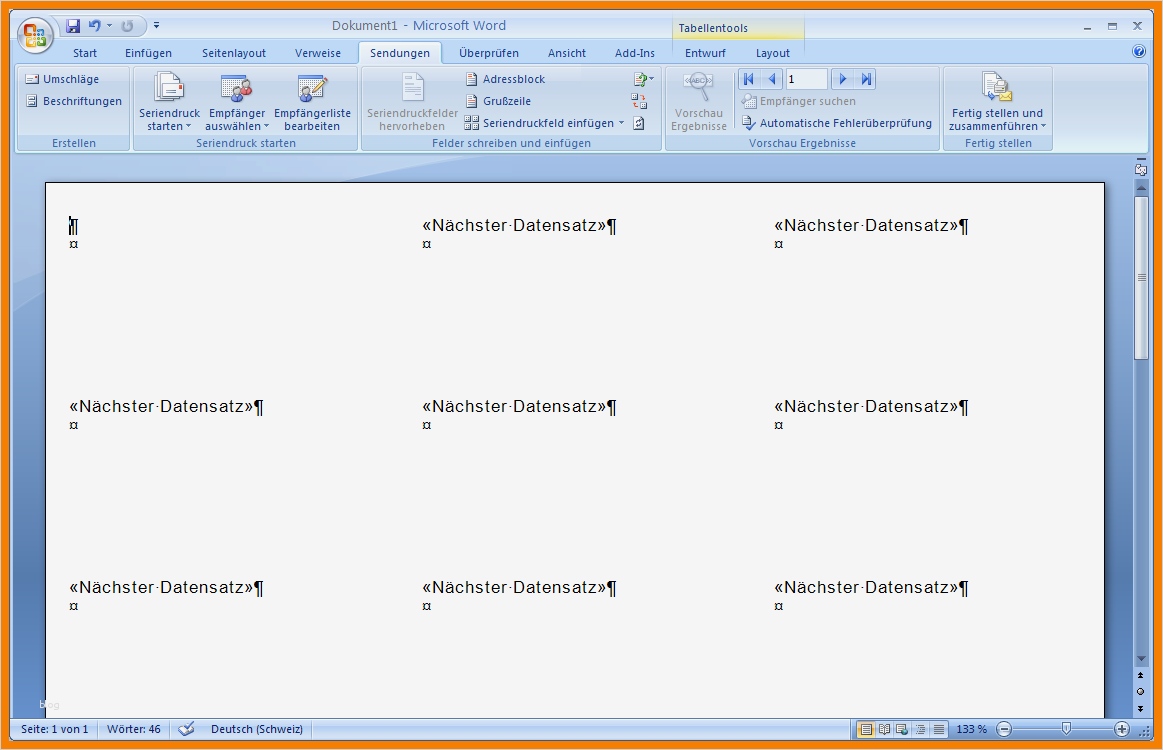
Task: Toggle Seriendruckfelder hervorheben
Action: [411, 100]
